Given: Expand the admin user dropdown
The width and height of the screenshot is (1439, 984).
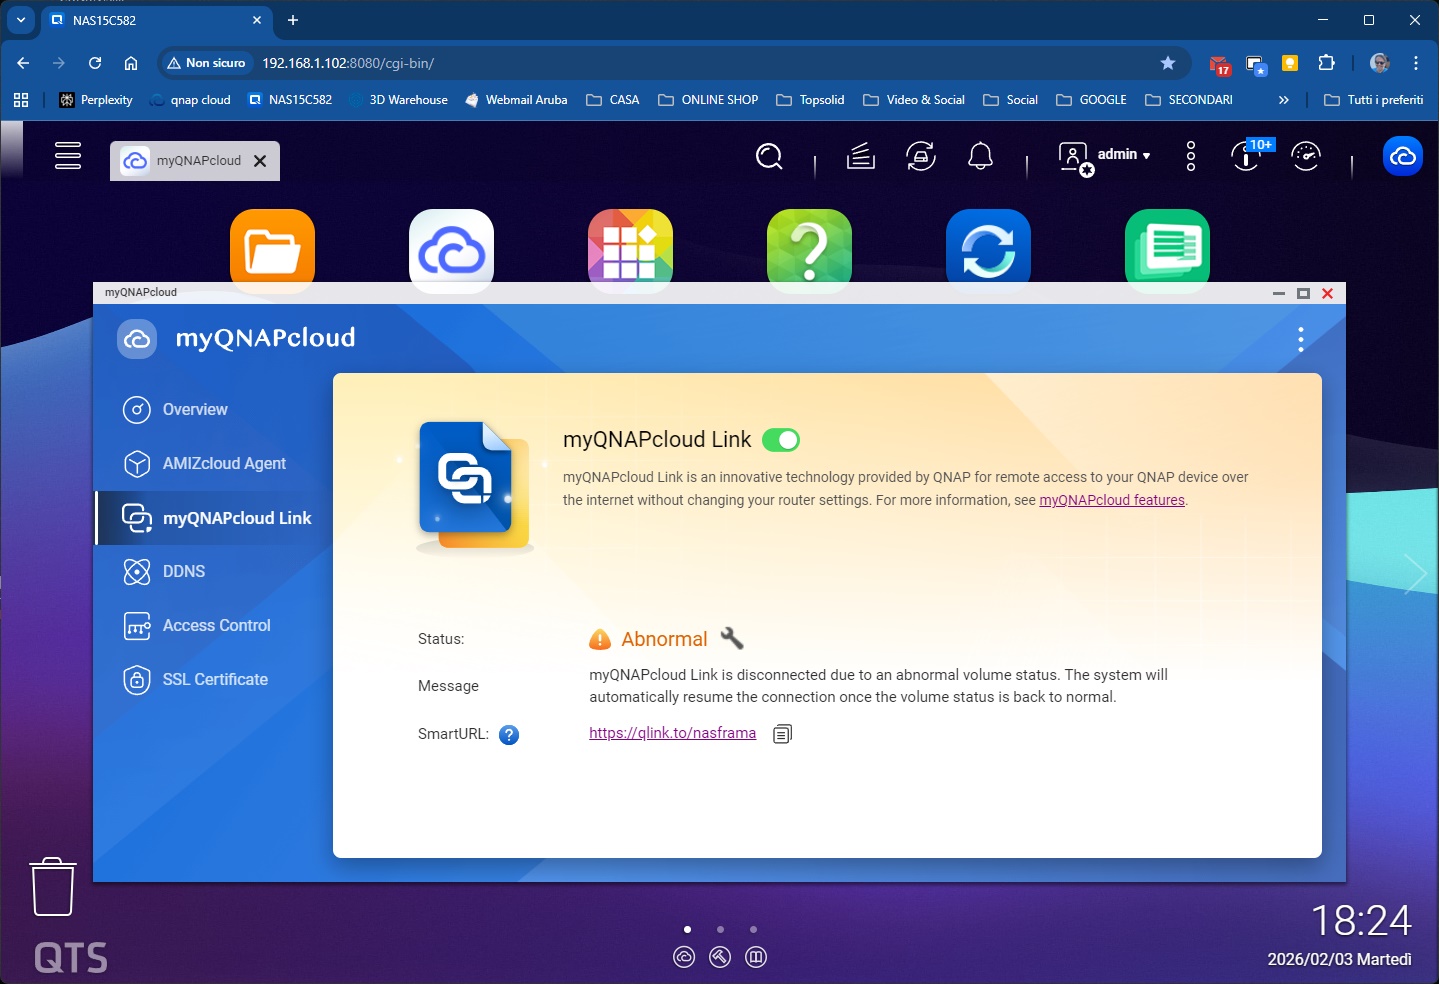Looking at the screenshot, I should click(1123, 155).
